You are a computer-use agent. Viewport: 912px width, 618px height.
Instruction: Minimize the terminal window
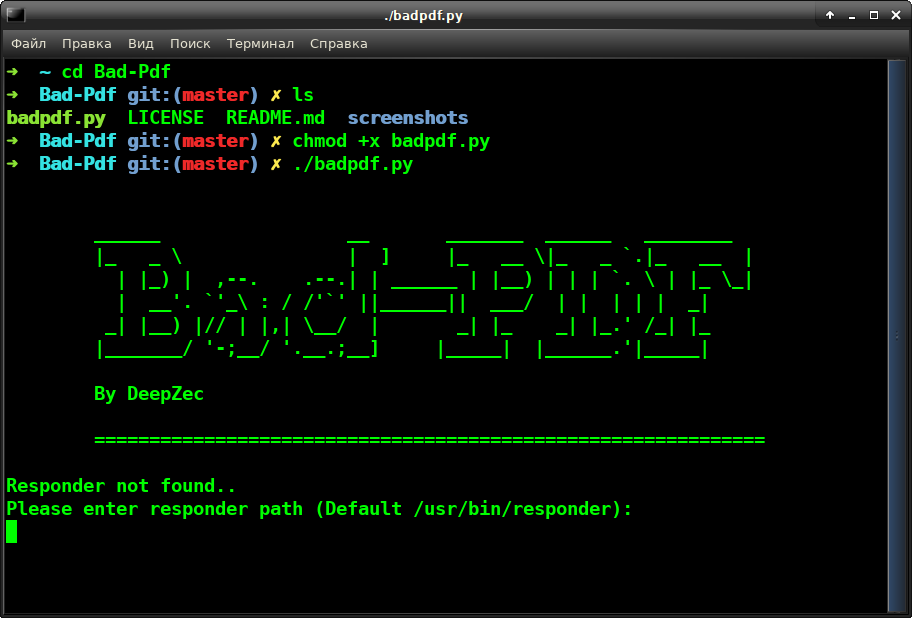click(x=852, y=15)
